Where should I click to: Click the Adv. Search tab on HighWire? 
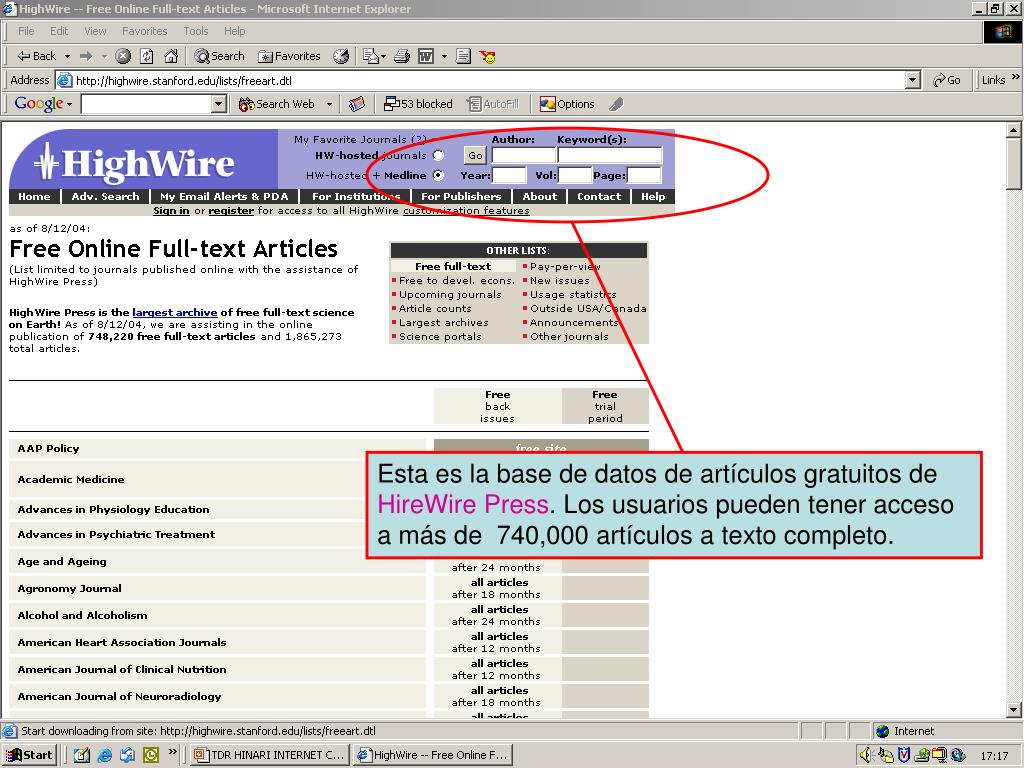[105, 197]
